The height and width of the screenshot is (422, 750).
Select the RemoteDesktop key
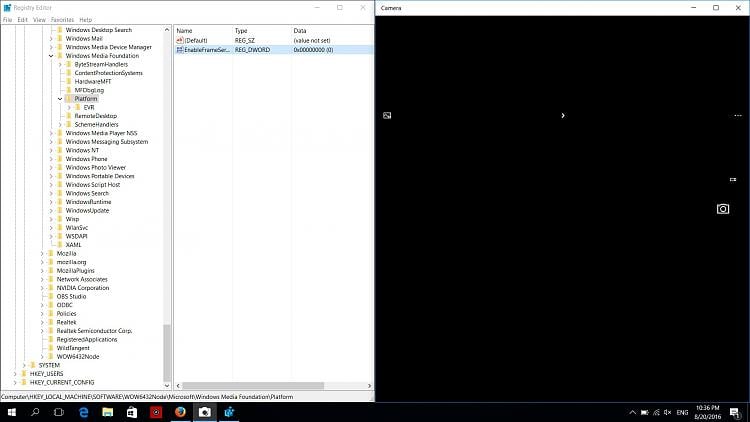coord(96,116)
